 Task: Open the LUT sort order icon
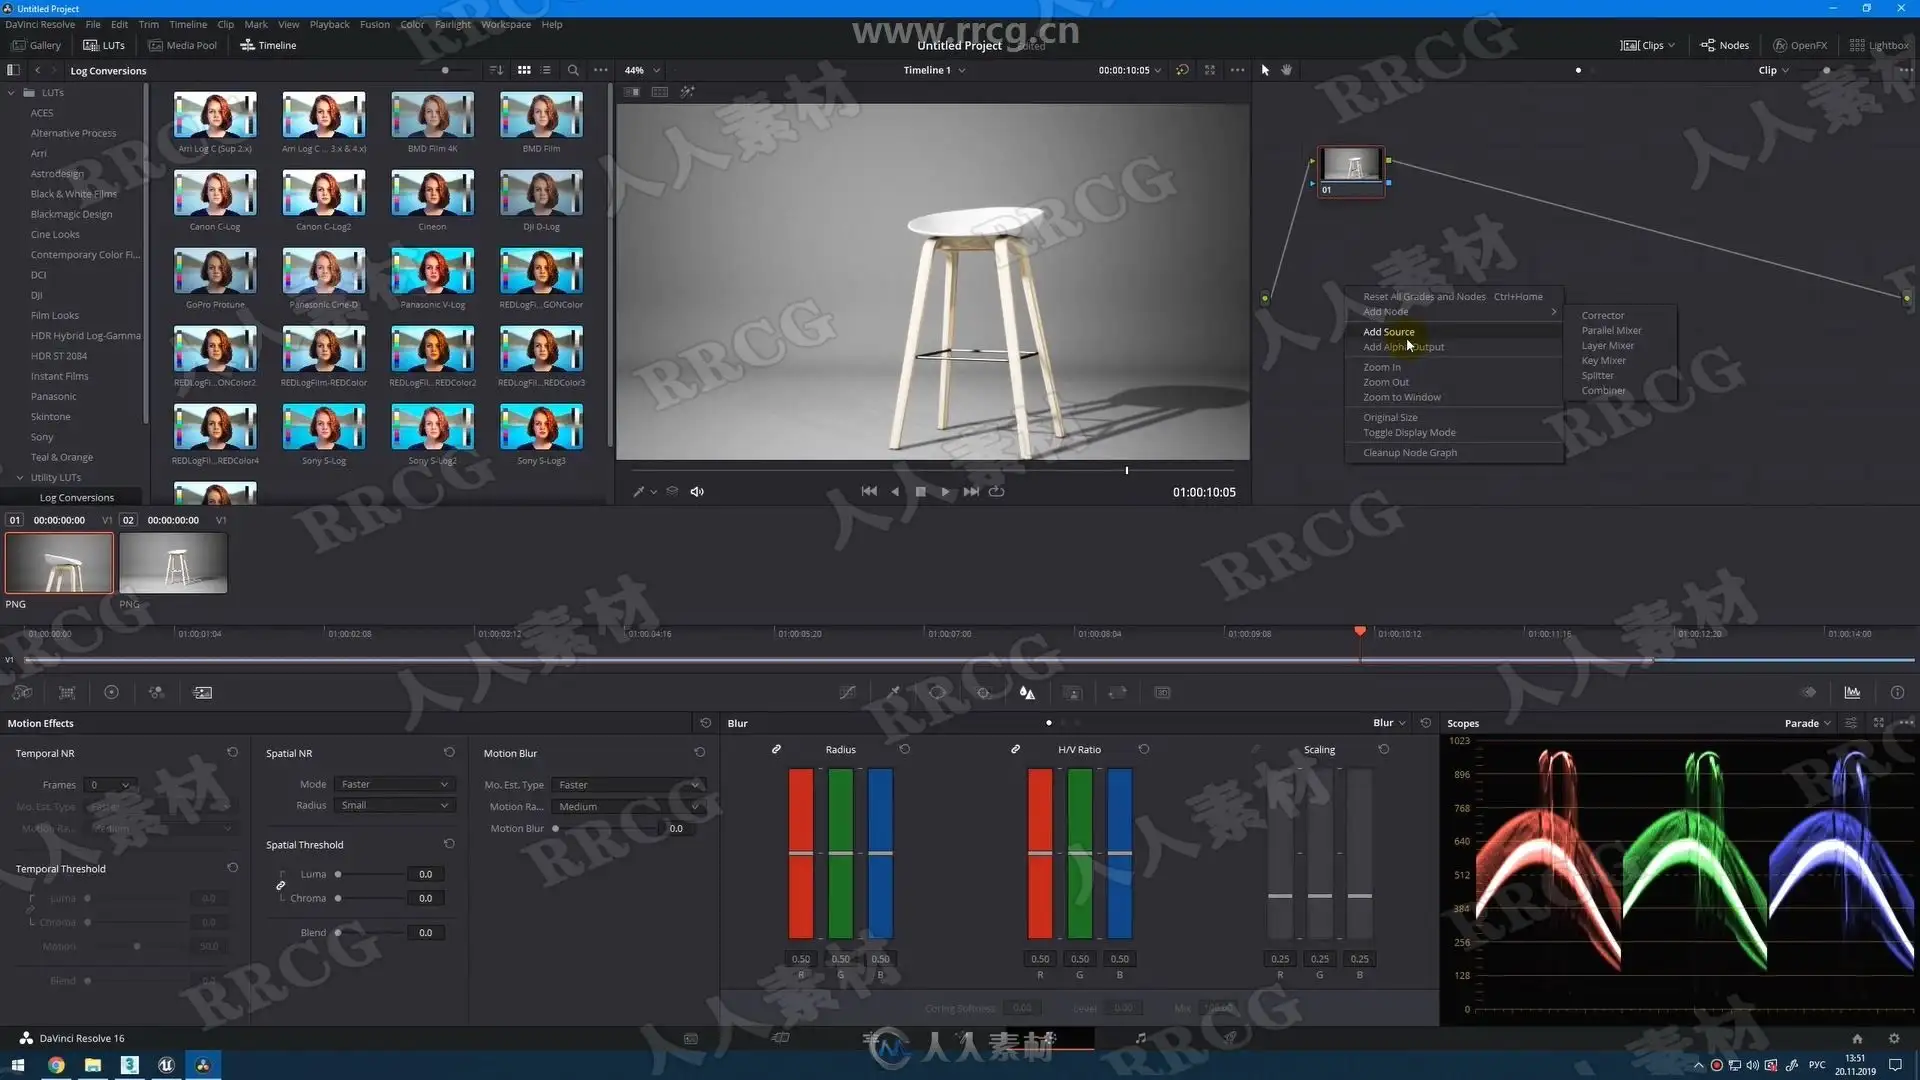496,70
